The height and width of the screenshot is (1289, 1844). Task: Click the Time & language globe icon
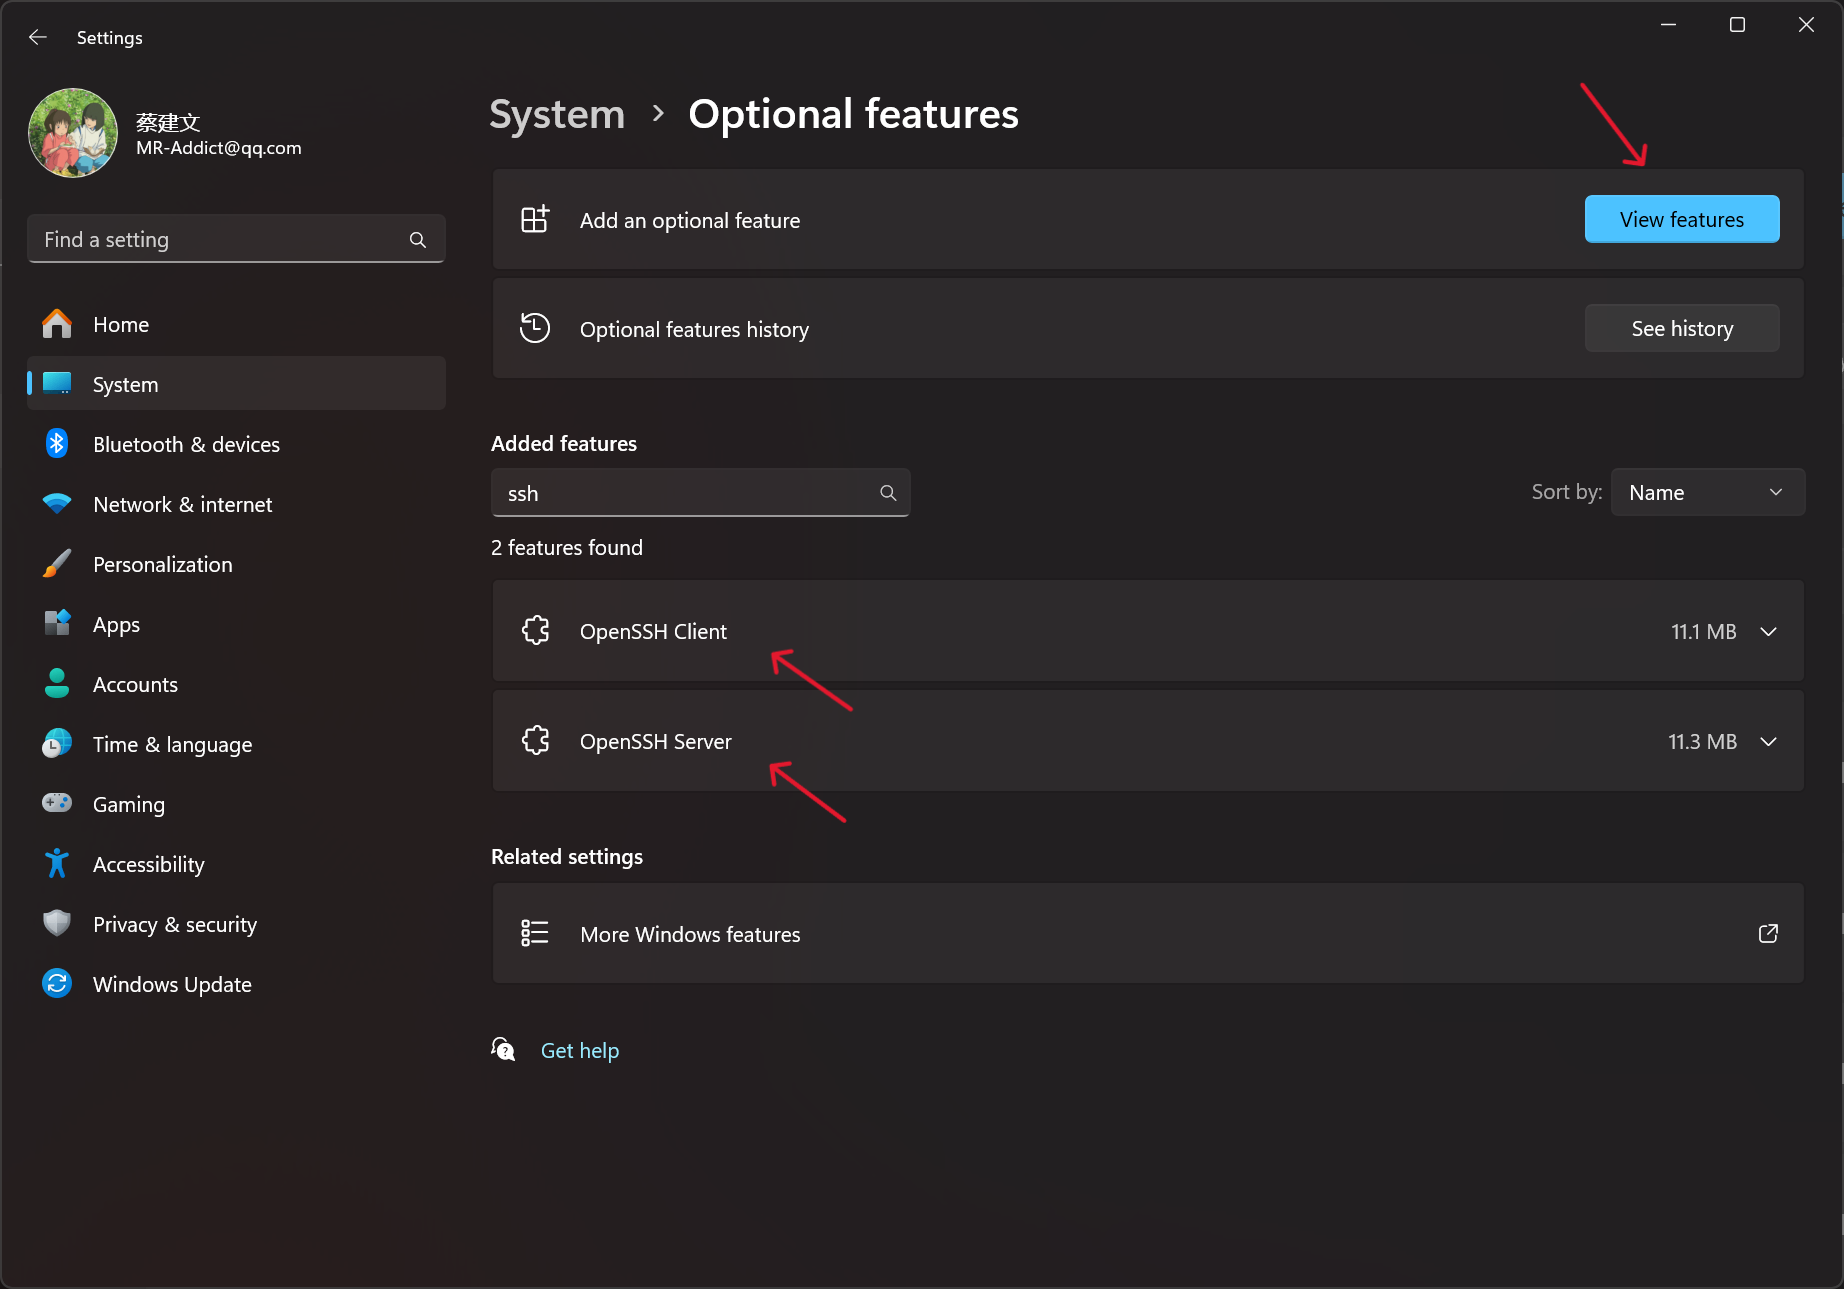(57, 743)
